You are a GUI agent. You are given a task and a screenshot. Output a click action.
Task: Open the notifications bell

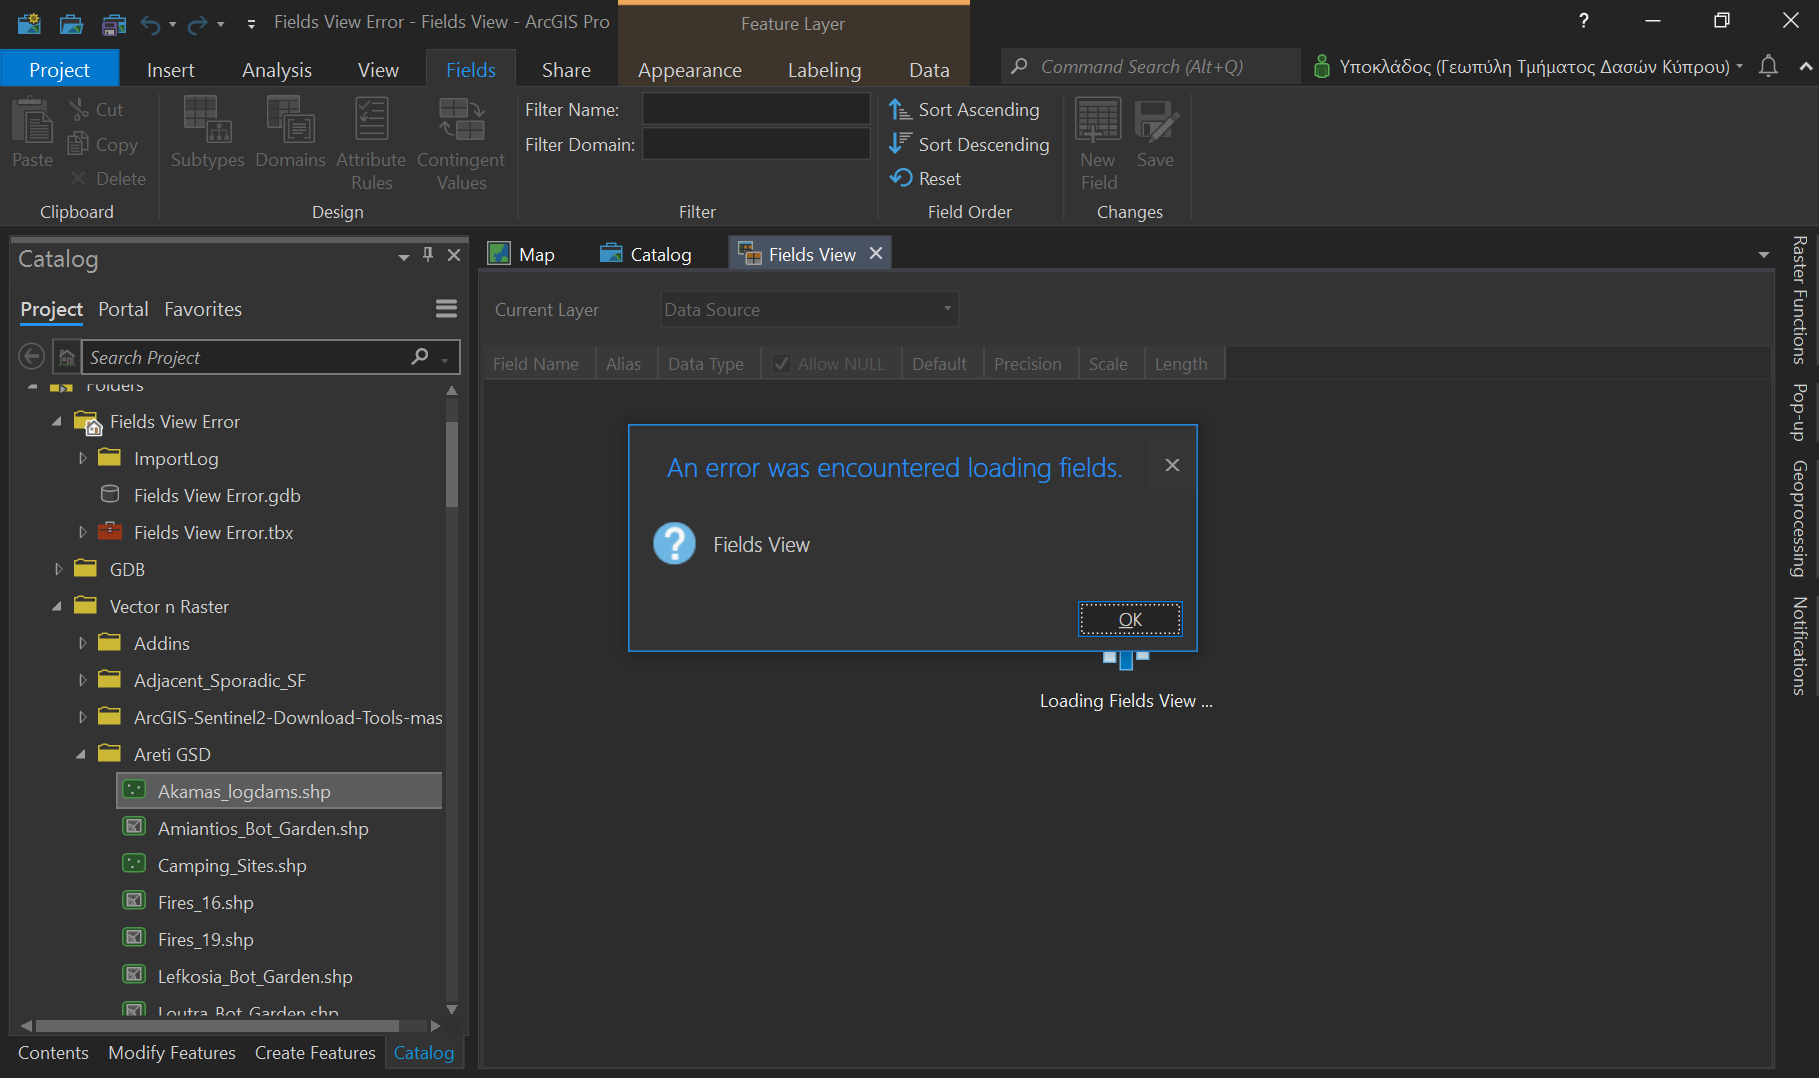coord(1768,67)
